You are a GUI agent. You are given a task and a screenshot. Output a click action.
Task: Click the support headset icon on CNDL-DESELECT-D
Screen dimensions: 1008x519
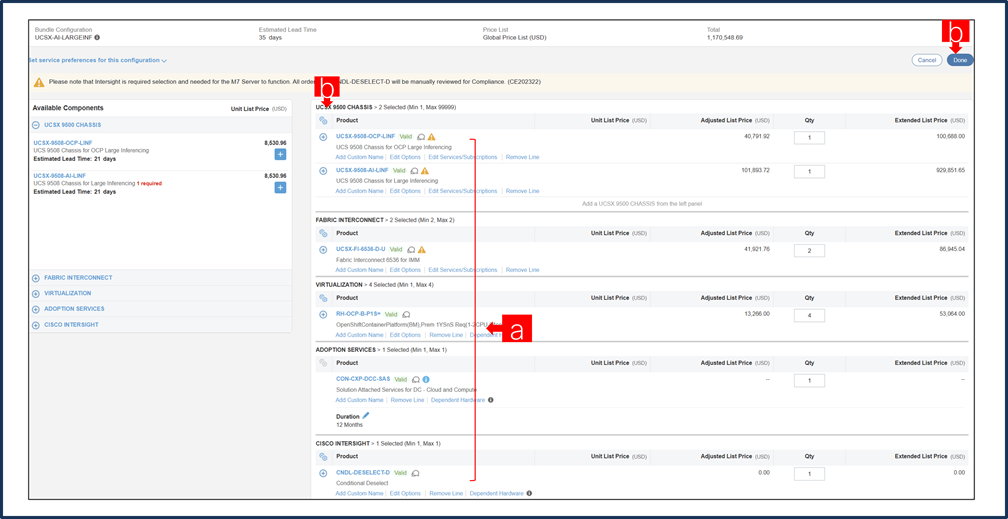pyautogui.click(x=415, y=473)
